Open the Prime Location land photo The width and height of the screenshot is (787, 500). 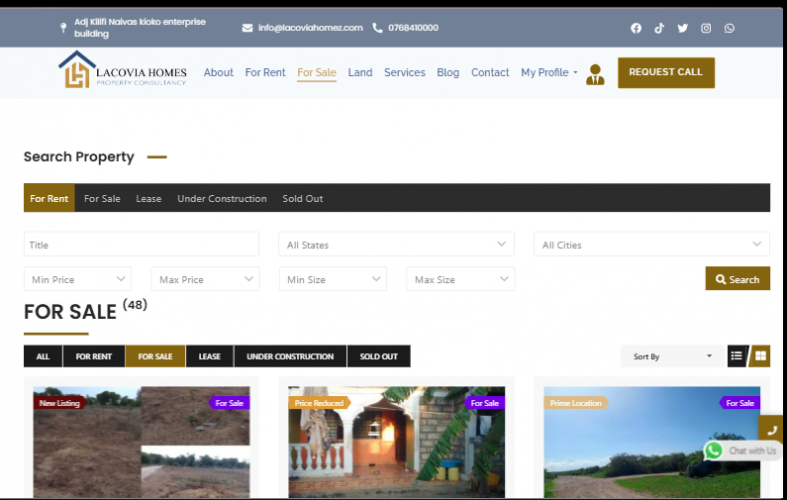651,442
